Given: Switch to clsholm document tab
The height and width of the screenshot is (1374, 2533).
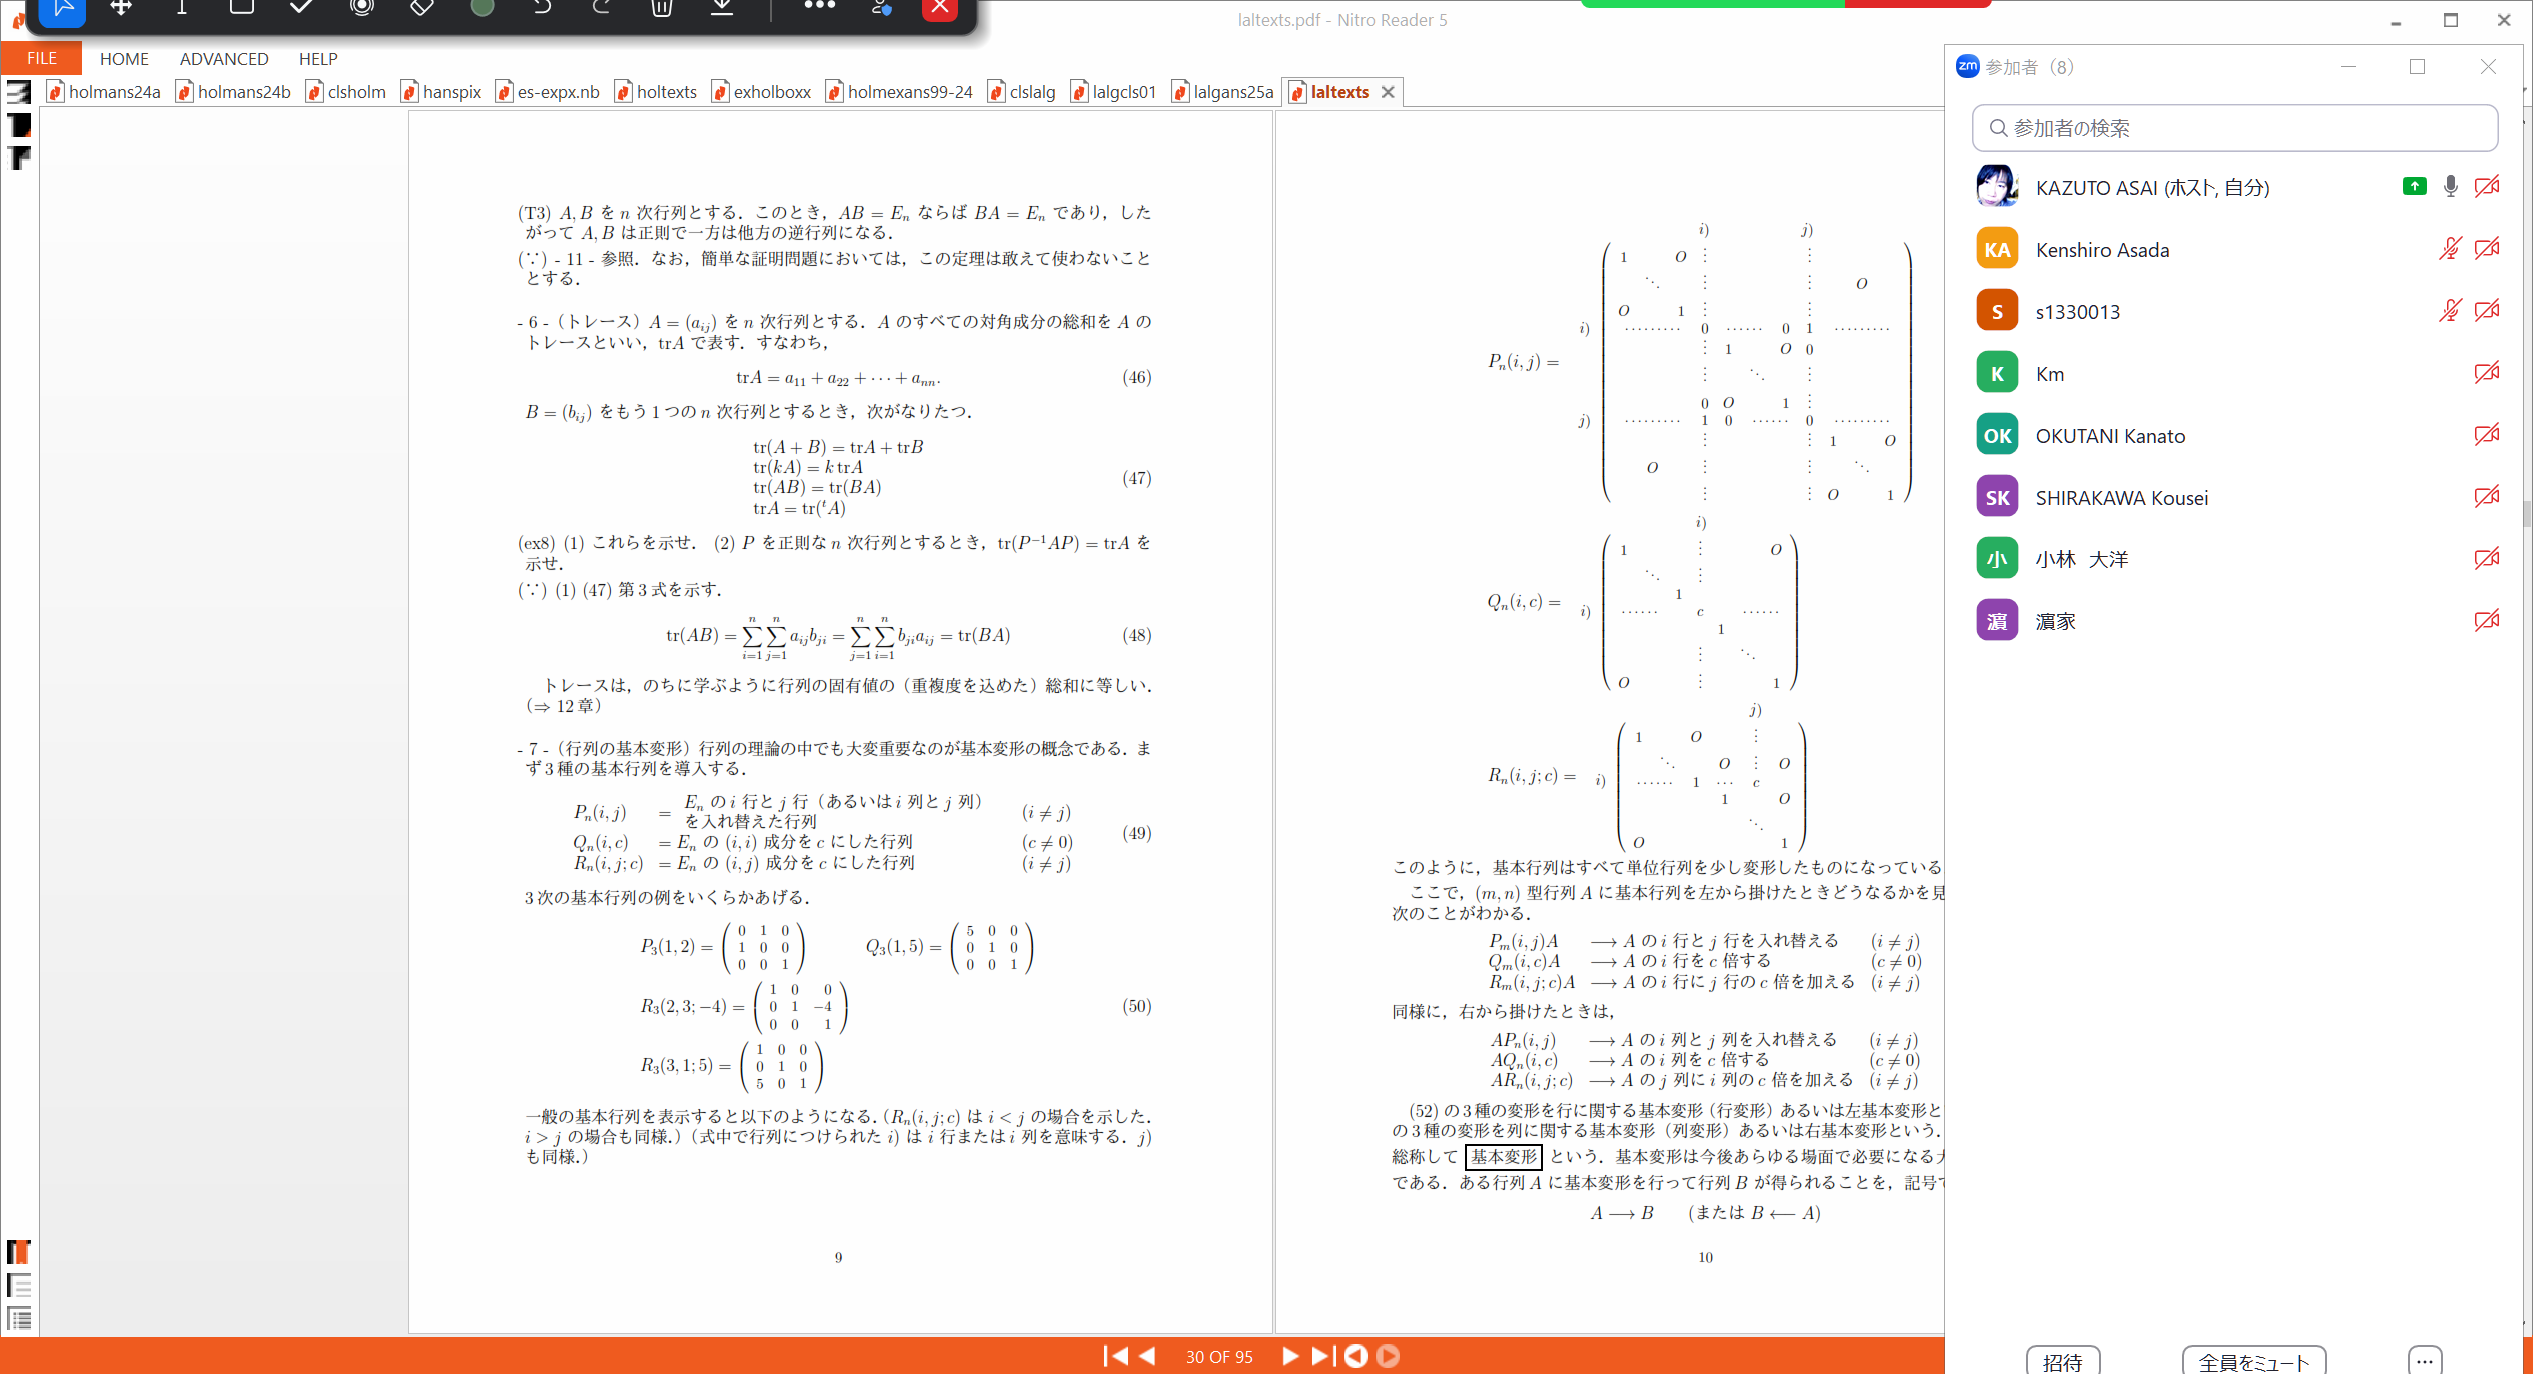Looking at the screenshot, I should pos(346,92).
